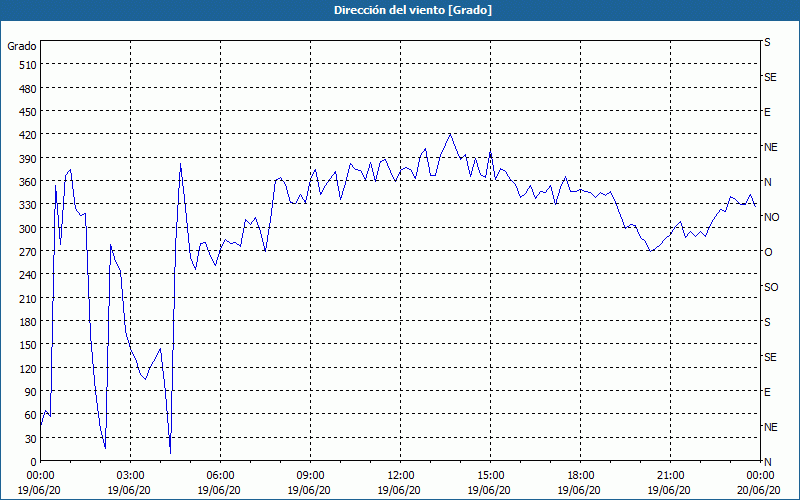
Task: Click the 'NE' compass label at the 45 level
Action: pos(771,427)
